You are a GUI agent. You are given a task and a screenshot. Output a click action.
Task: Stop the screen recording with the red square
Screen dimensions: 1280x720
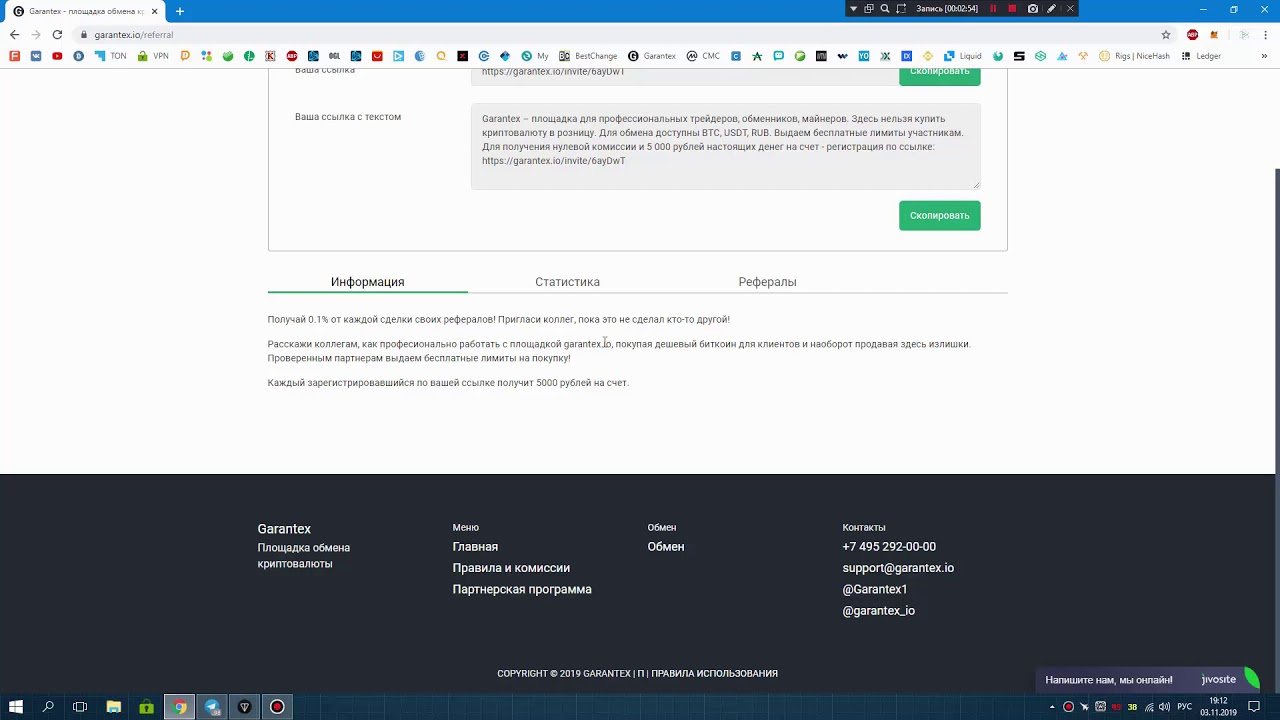point(1012,8)
